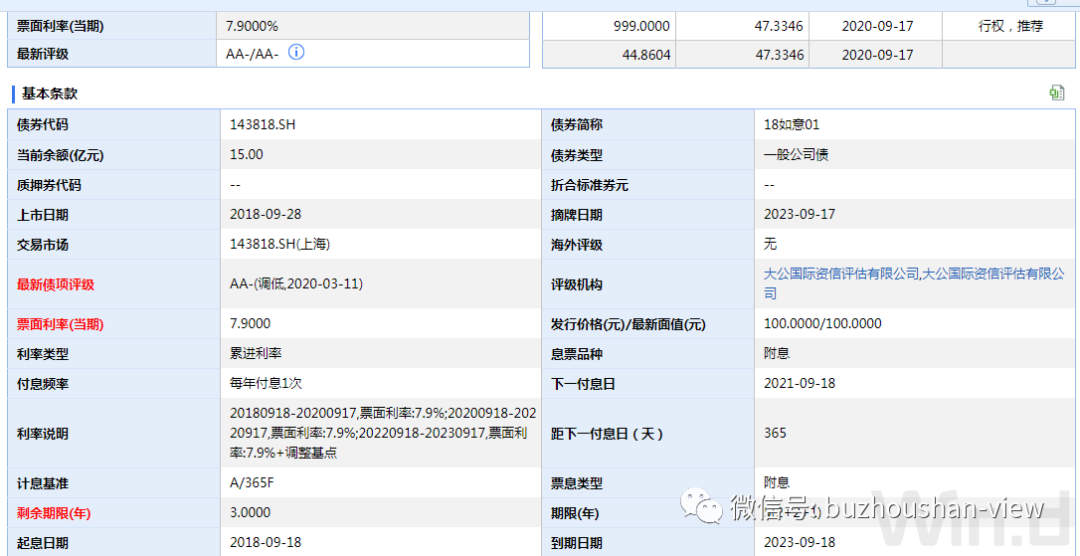Click the top 7.9000% coupon rate value
1080x556 pixels.
coord(252,26)
